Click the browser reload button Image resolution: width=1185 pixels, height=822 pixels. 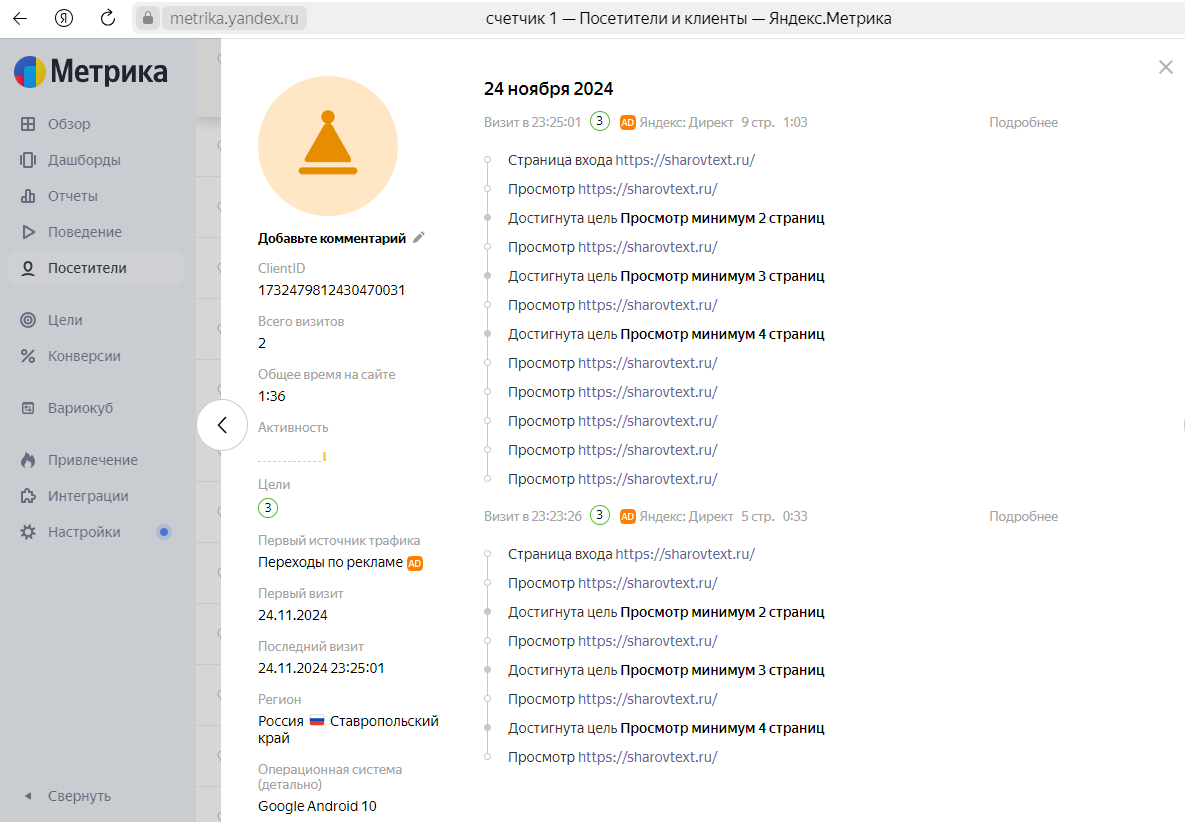pyautogui.click(x=108, y=18)
